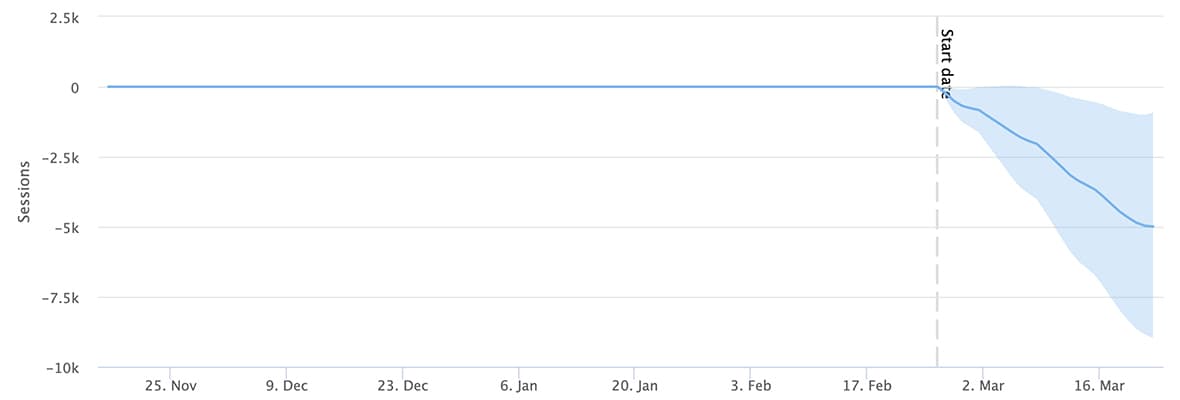Image resolution: width=1180 pixels, height=400 pixels.
Task: Select the "20. Jan" x-axis label
Action: [634, 386]
